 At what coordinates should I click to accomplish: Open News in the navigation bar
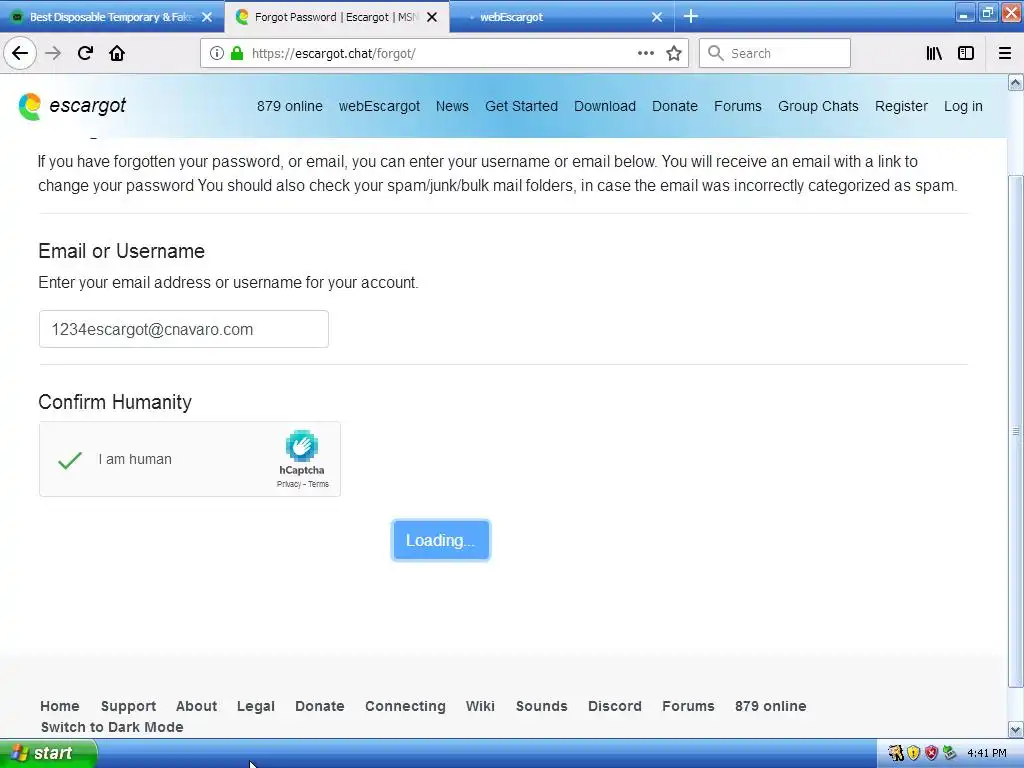pos(452,106)
